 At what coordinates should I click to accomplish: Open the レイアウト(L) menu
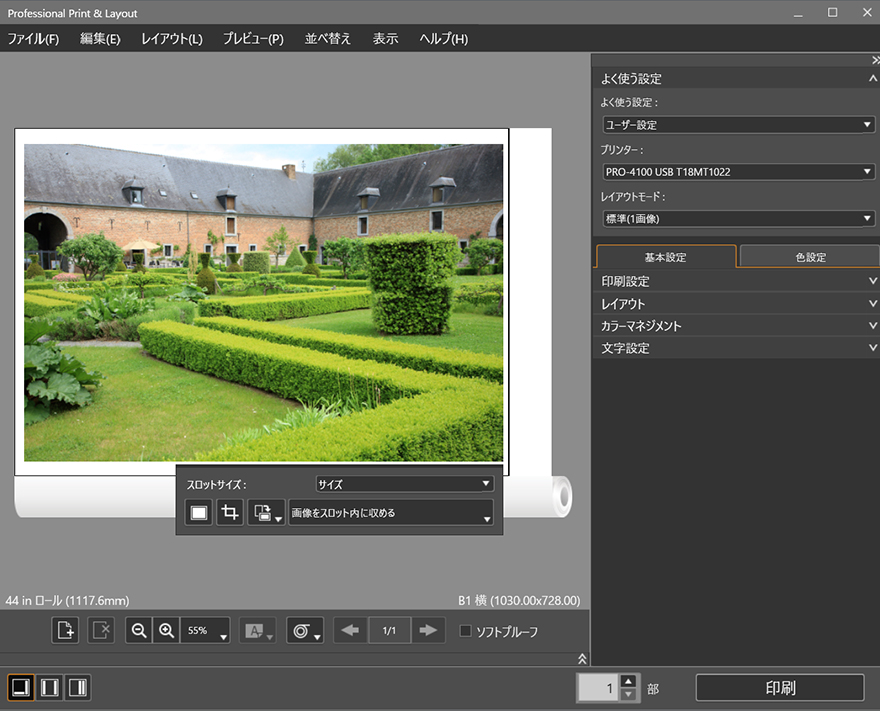click(x=171, y=39)
